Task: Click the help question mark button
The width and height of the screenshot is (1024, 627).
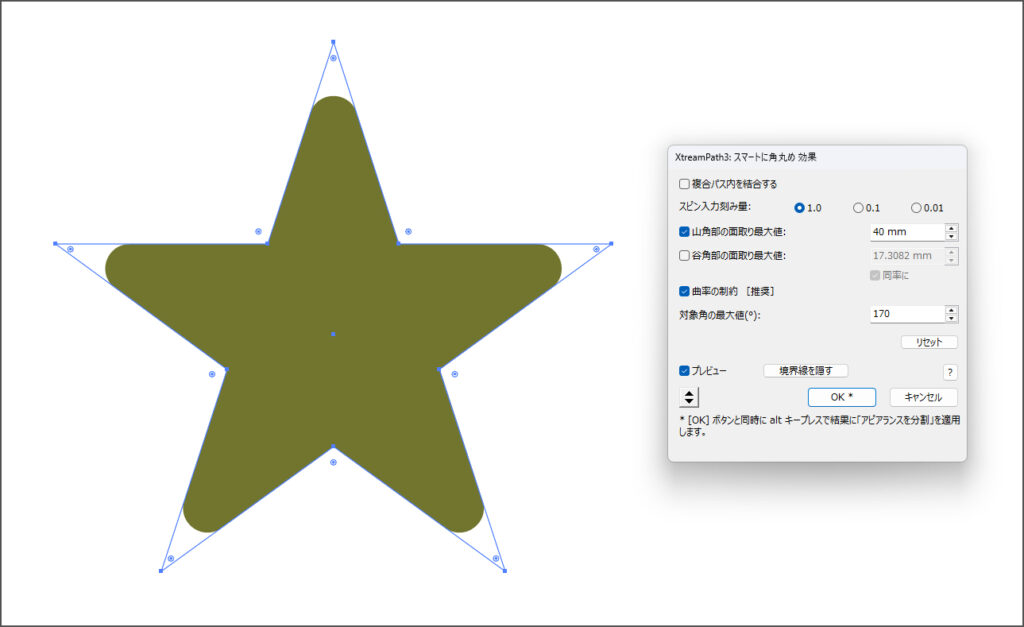Action: pyautogui.click(x=950, y=372)
